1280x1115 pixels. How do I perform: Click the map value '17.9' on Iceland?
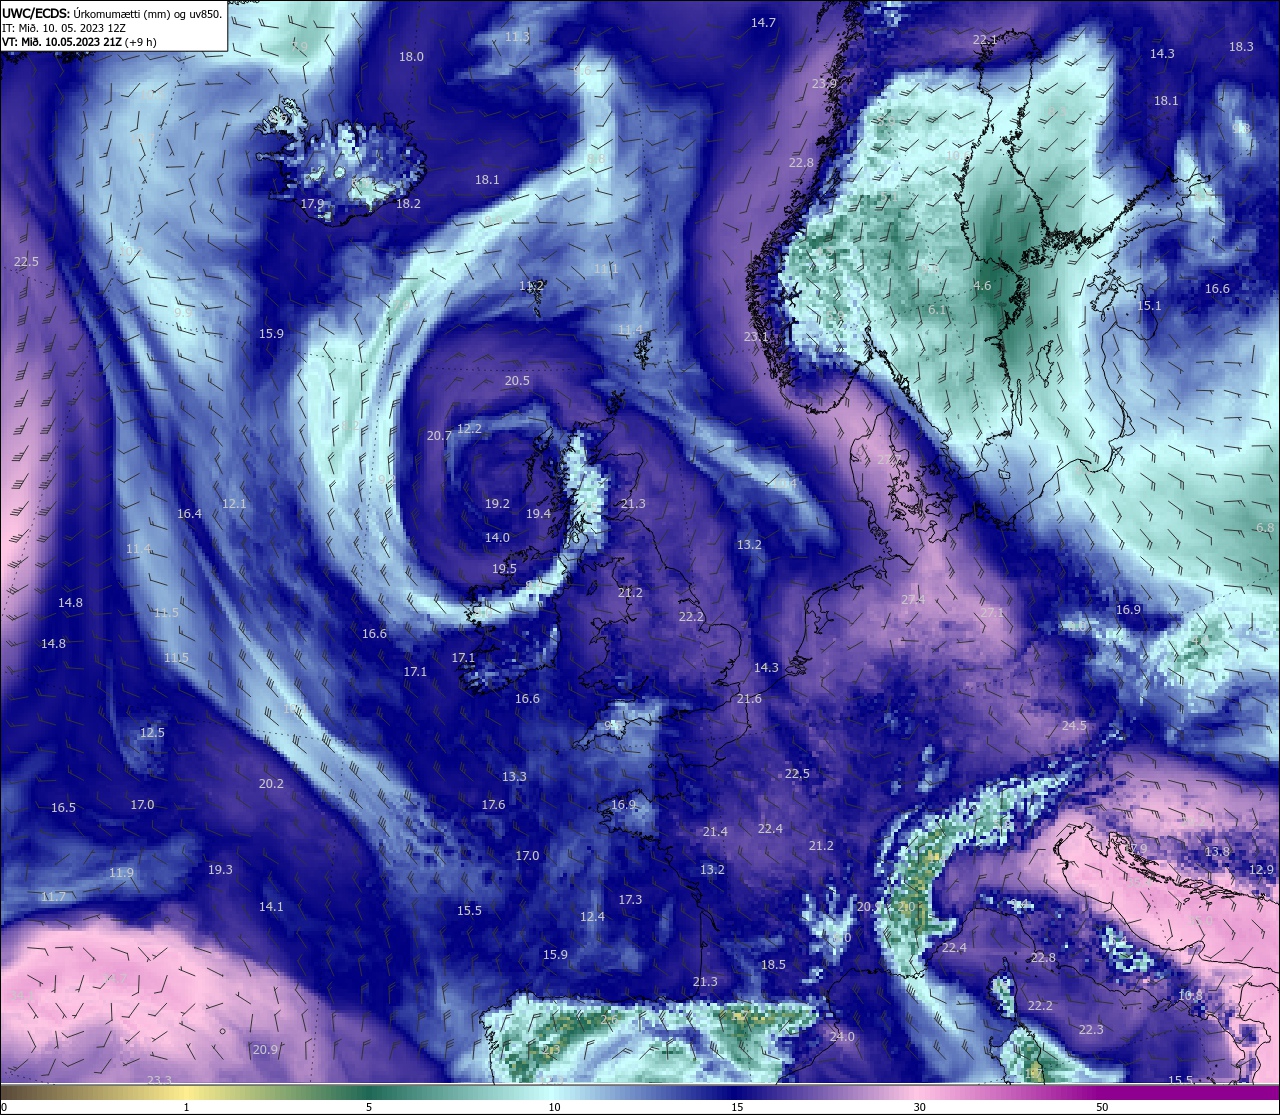(312, 203)
